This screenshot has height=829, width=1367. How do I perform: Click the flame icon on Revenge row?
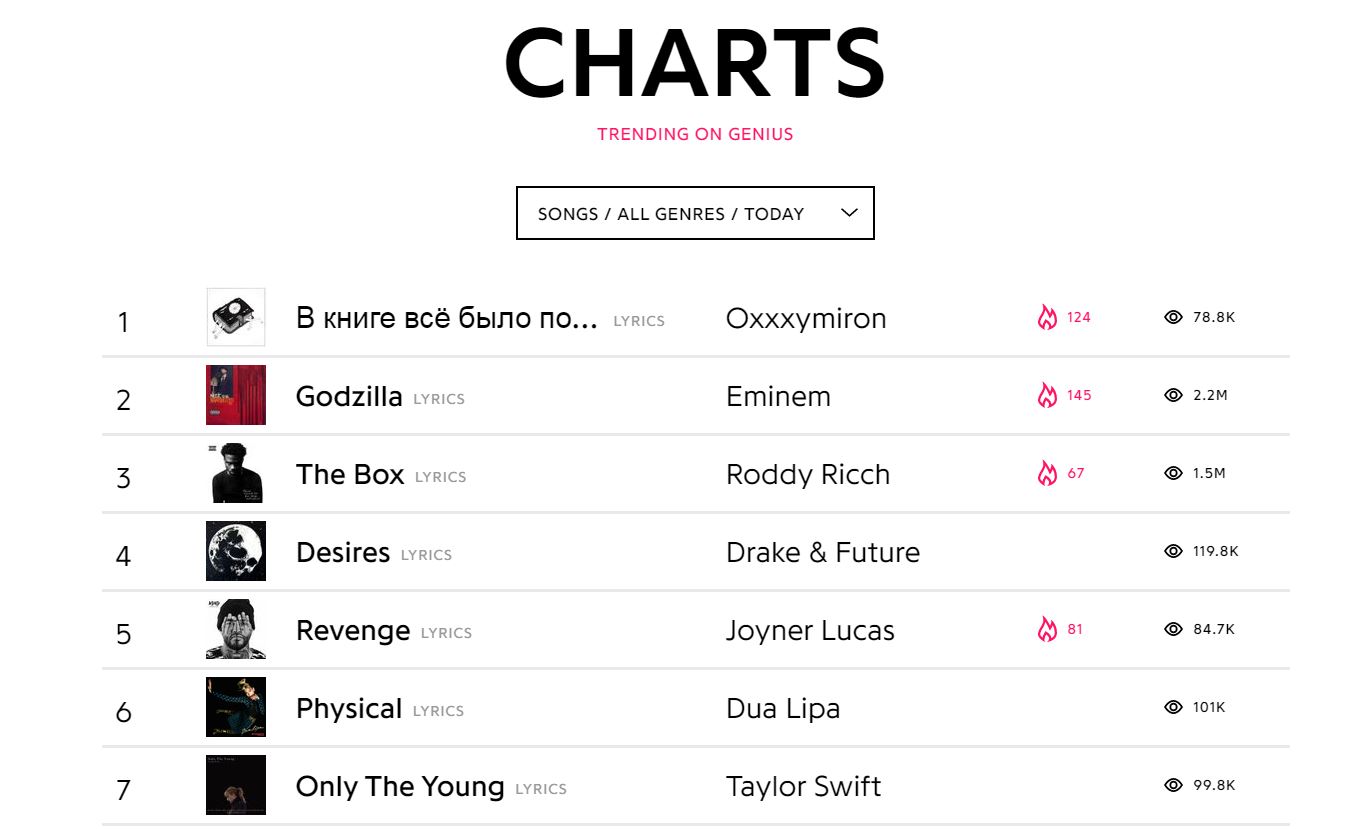(1047, 629)
